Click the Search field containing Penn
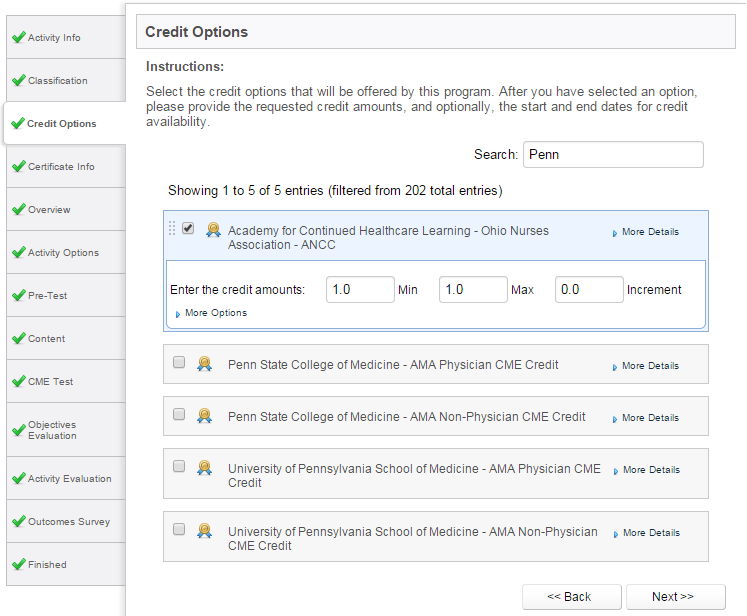This screenshot has height=616, width=747. pos(613,154)
